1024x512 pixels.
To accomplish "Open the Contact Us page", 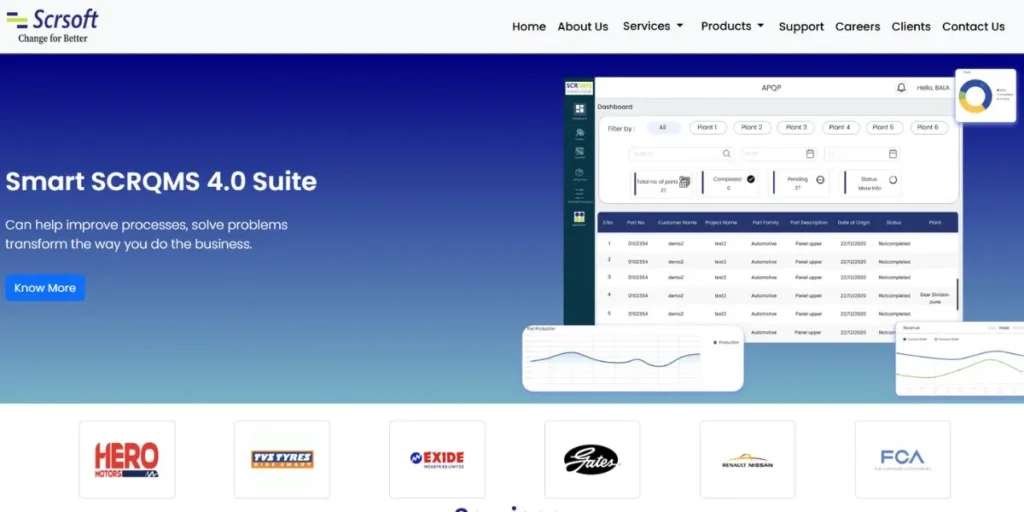I will (973, 27).
